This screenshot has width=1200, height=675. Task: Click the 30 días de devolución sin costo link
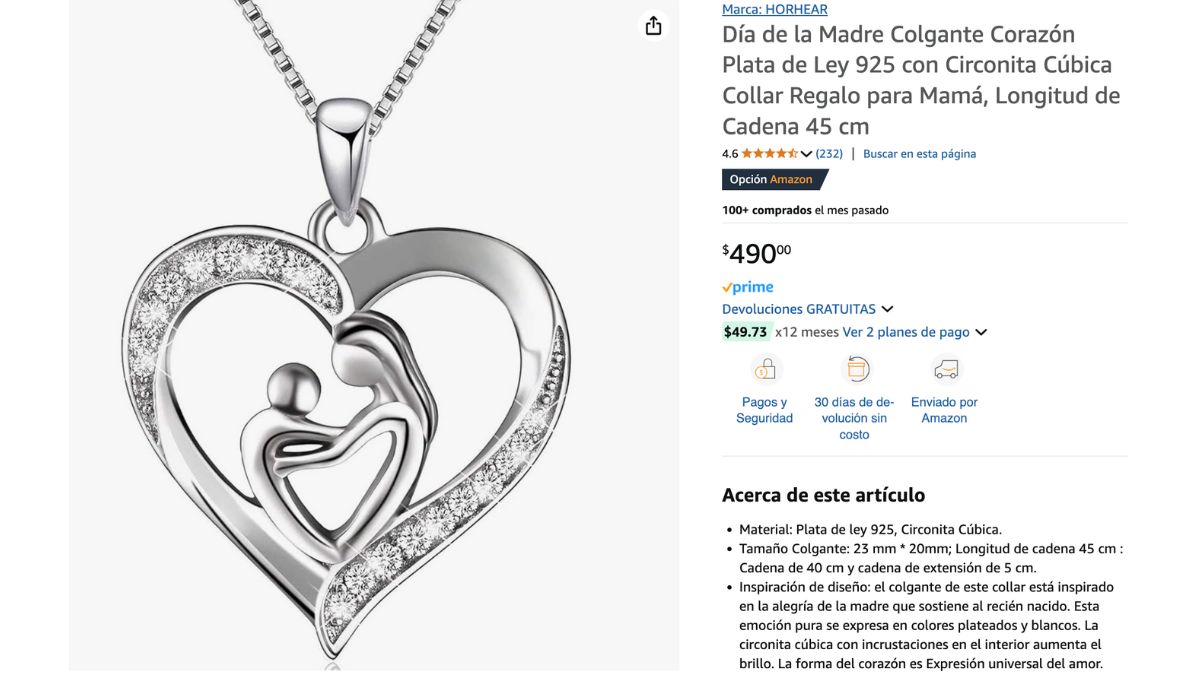[x=855, y=418]
